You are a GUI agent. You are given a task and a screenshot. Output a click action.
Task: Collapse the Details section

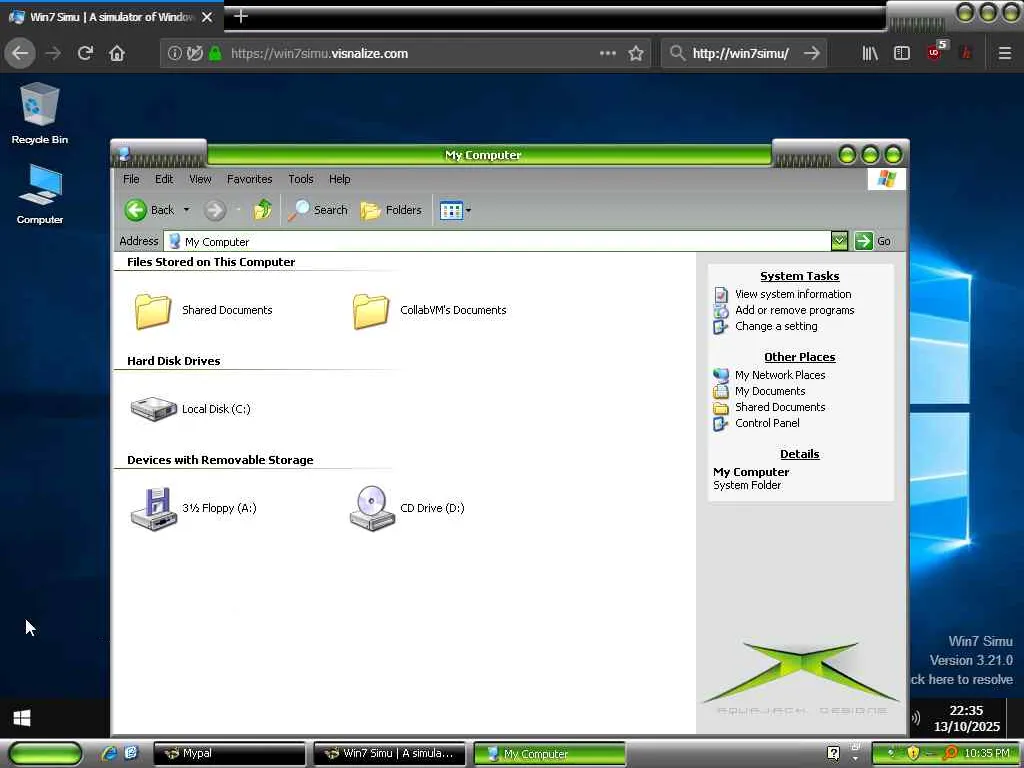pyautogui.click(x=799, y=455)
